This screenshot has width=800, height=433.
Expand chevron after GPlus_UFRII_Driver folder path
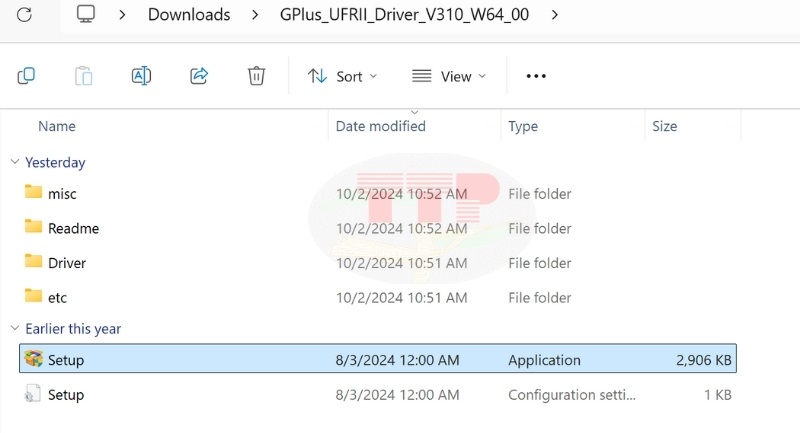(555, 14)
